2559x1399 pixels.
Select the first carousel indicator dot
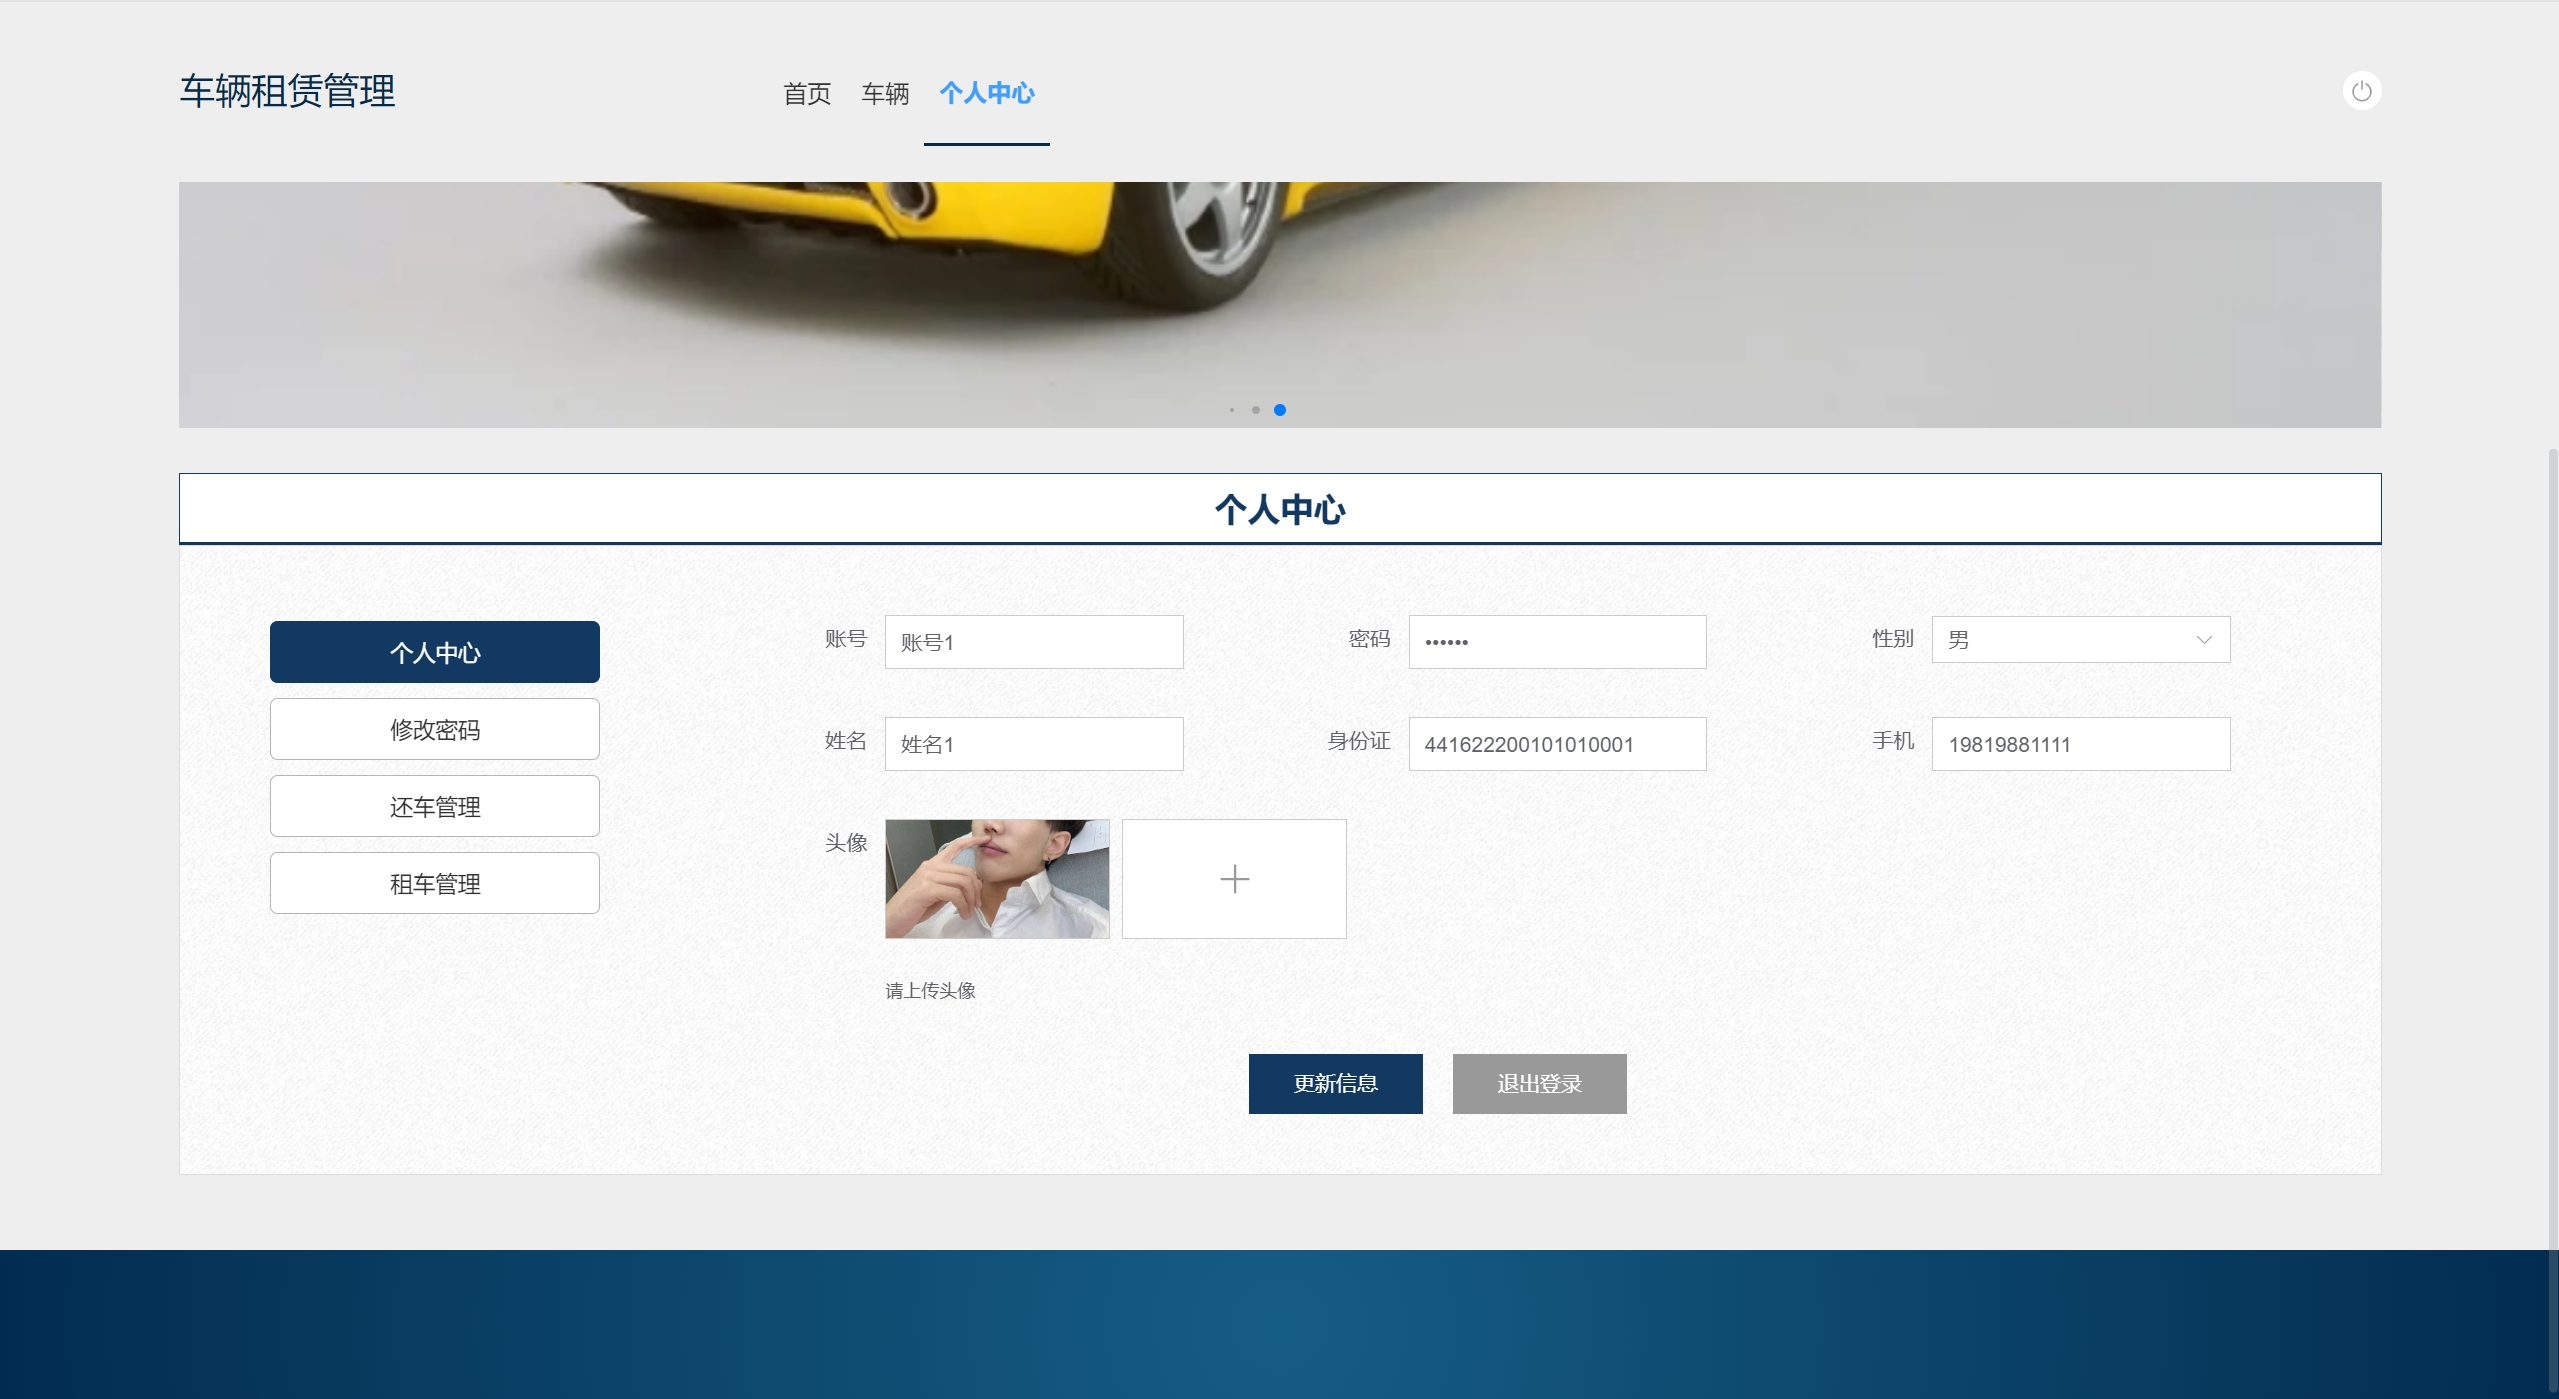[1232, 410]
